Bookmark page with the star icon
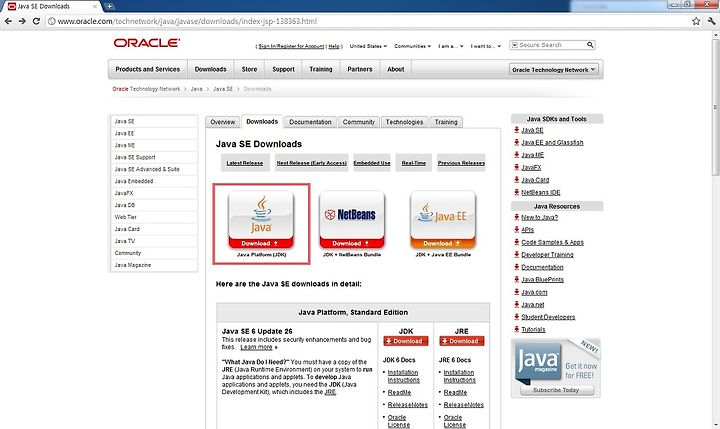Viewport: 720px width, 429px height. coord(696,21)
